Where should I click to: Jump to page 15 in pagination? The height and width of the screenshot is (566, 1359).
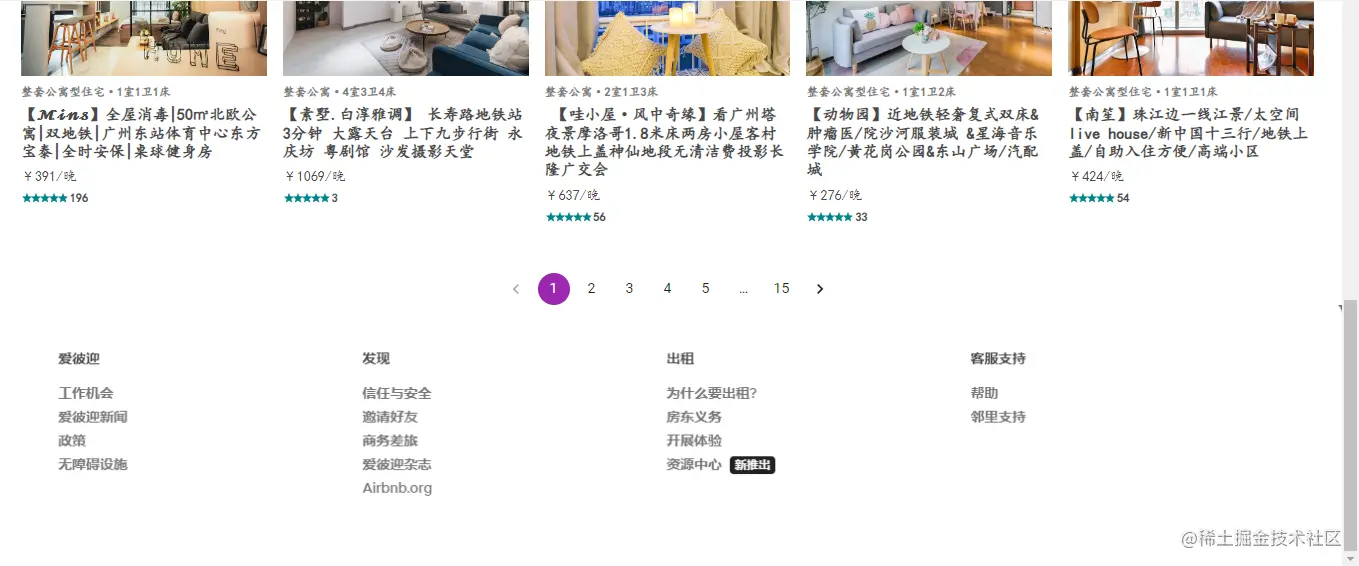[781, 289]
